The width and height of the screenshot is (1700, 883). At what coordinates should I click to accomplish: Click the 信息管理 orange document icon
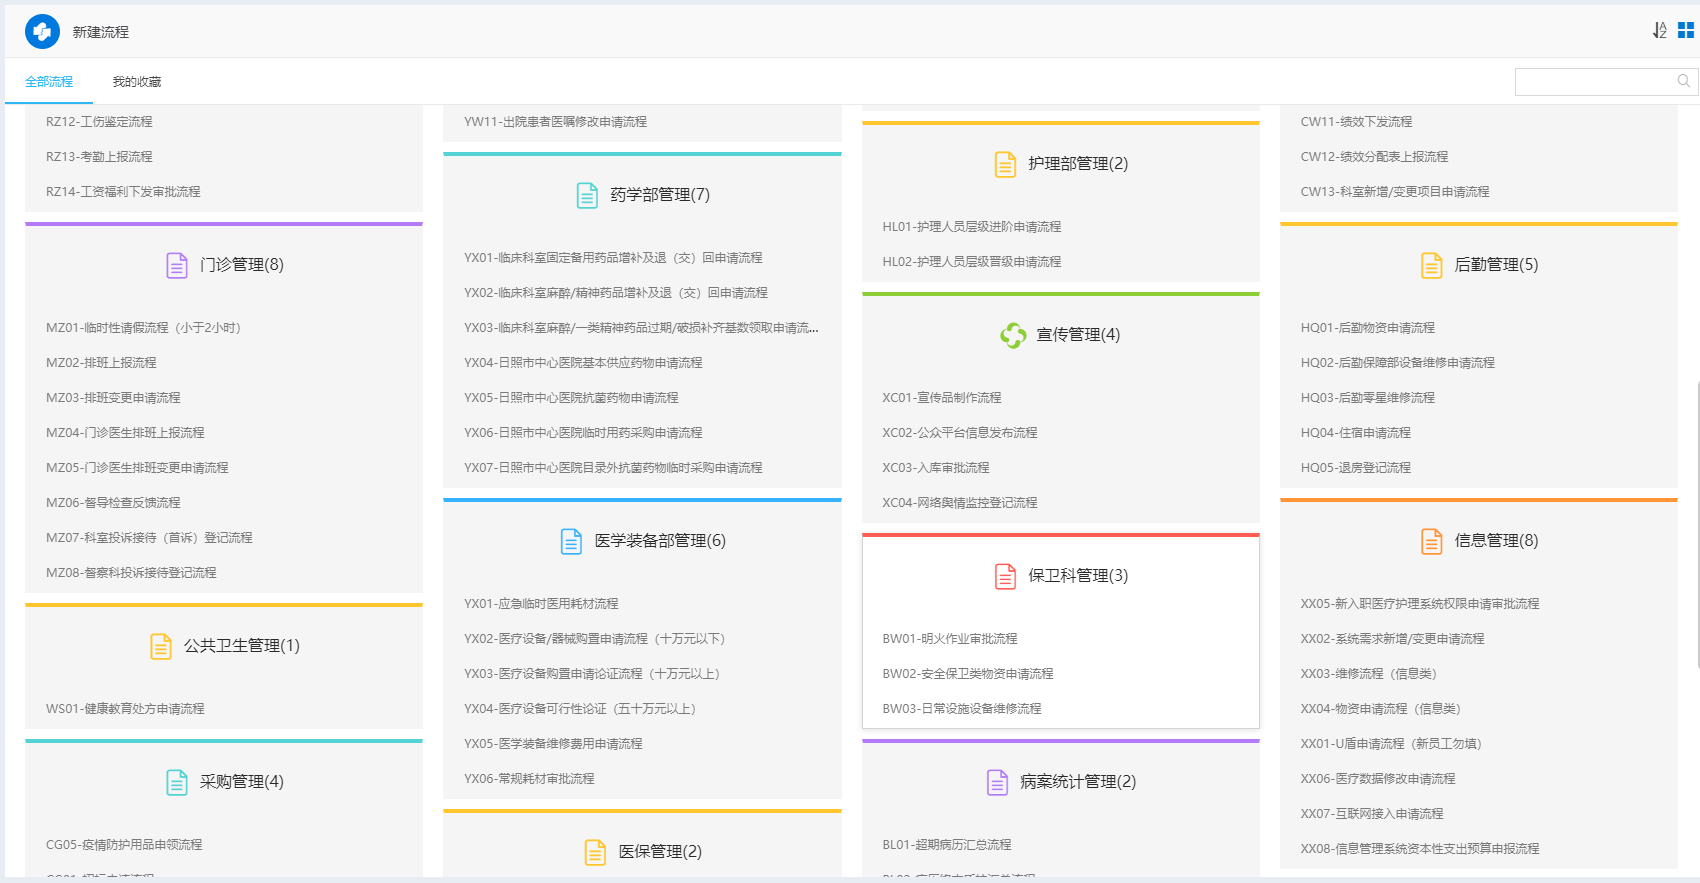(1431, 541)
